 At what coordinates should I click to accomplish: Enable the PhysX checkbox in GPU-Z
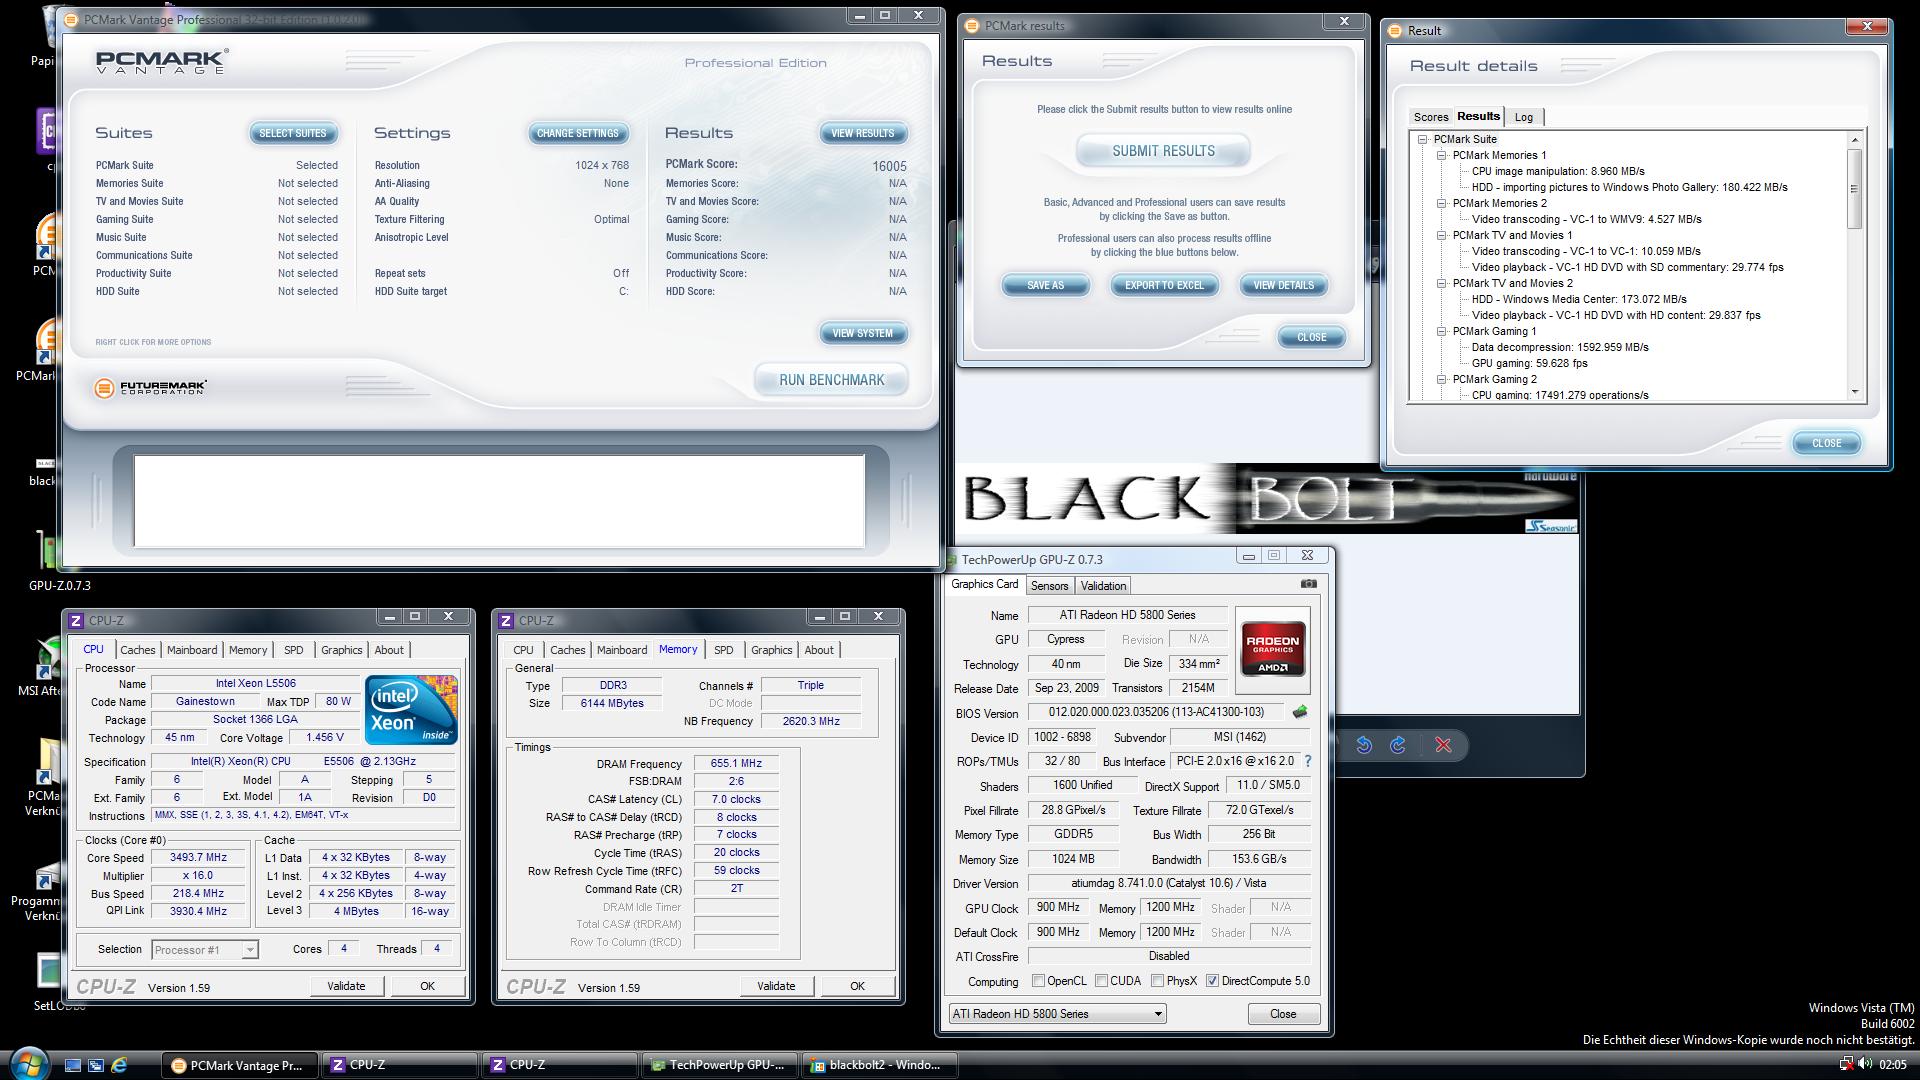[x=1157, y=981]
